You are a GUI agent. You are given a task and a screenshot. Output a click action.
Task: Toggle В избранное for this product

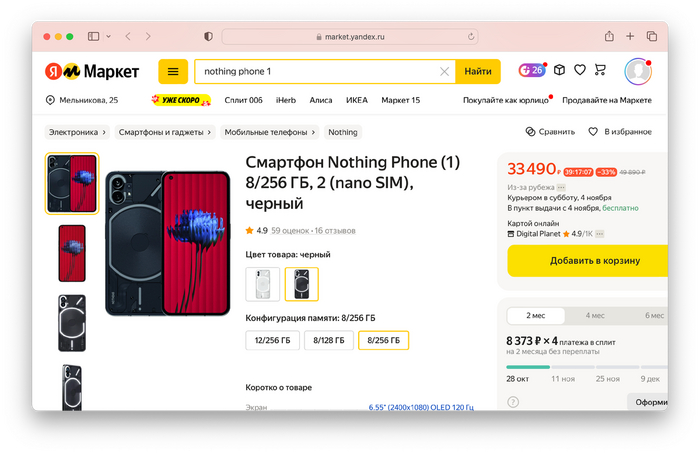coord(593,131)
